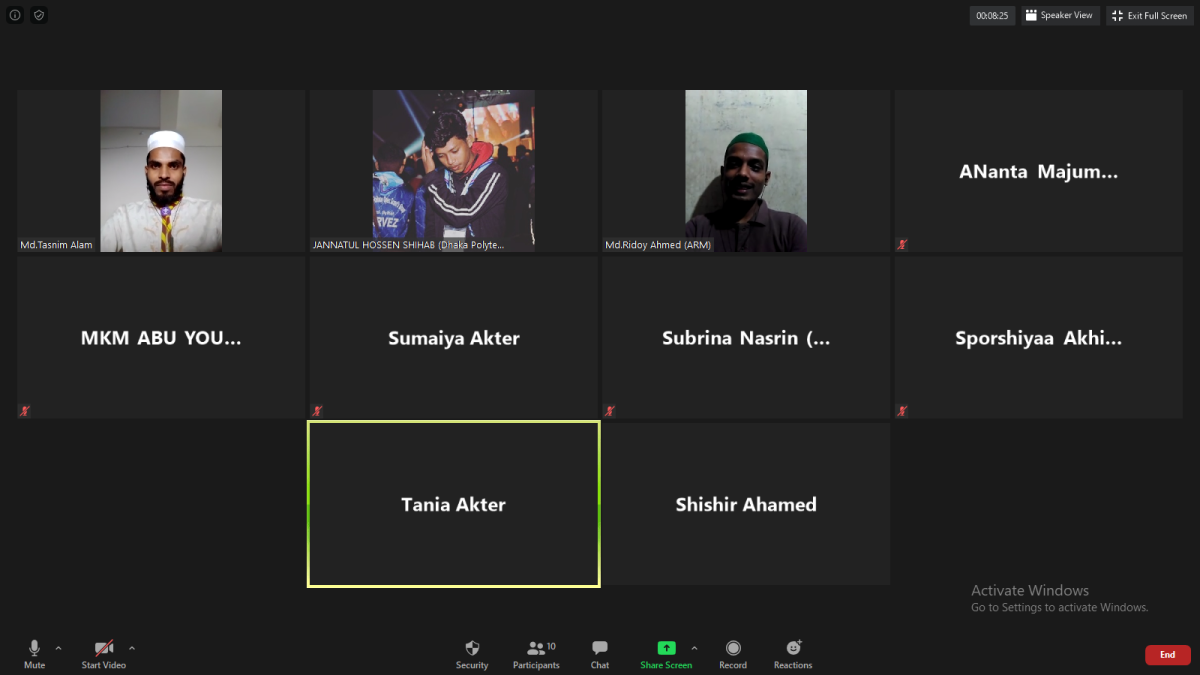Switch to Speaker View
The width and height of the screenshot is (1200, 675).
pos(1060,15)
